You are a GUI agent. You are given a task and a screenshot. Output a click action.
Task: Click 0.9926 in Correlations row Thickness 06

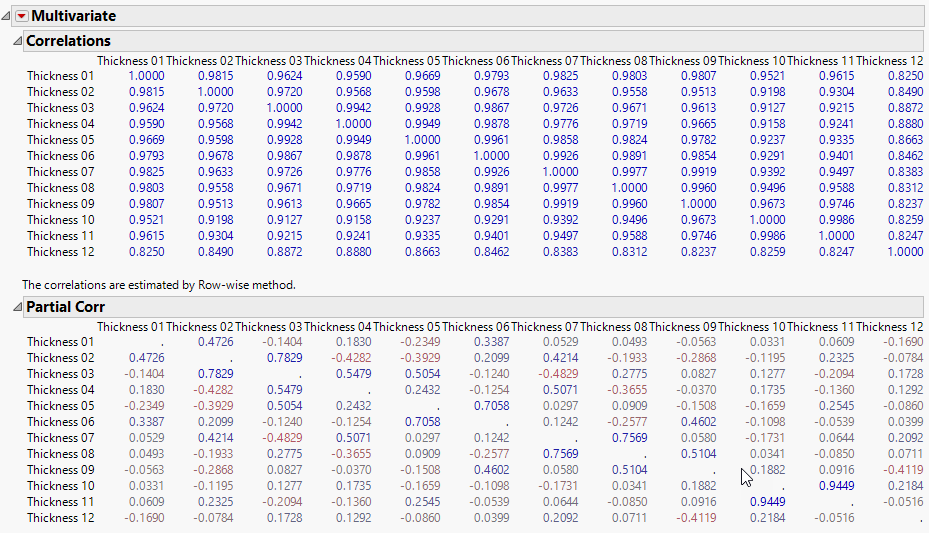pyautogui.click(x=560, y=156)
